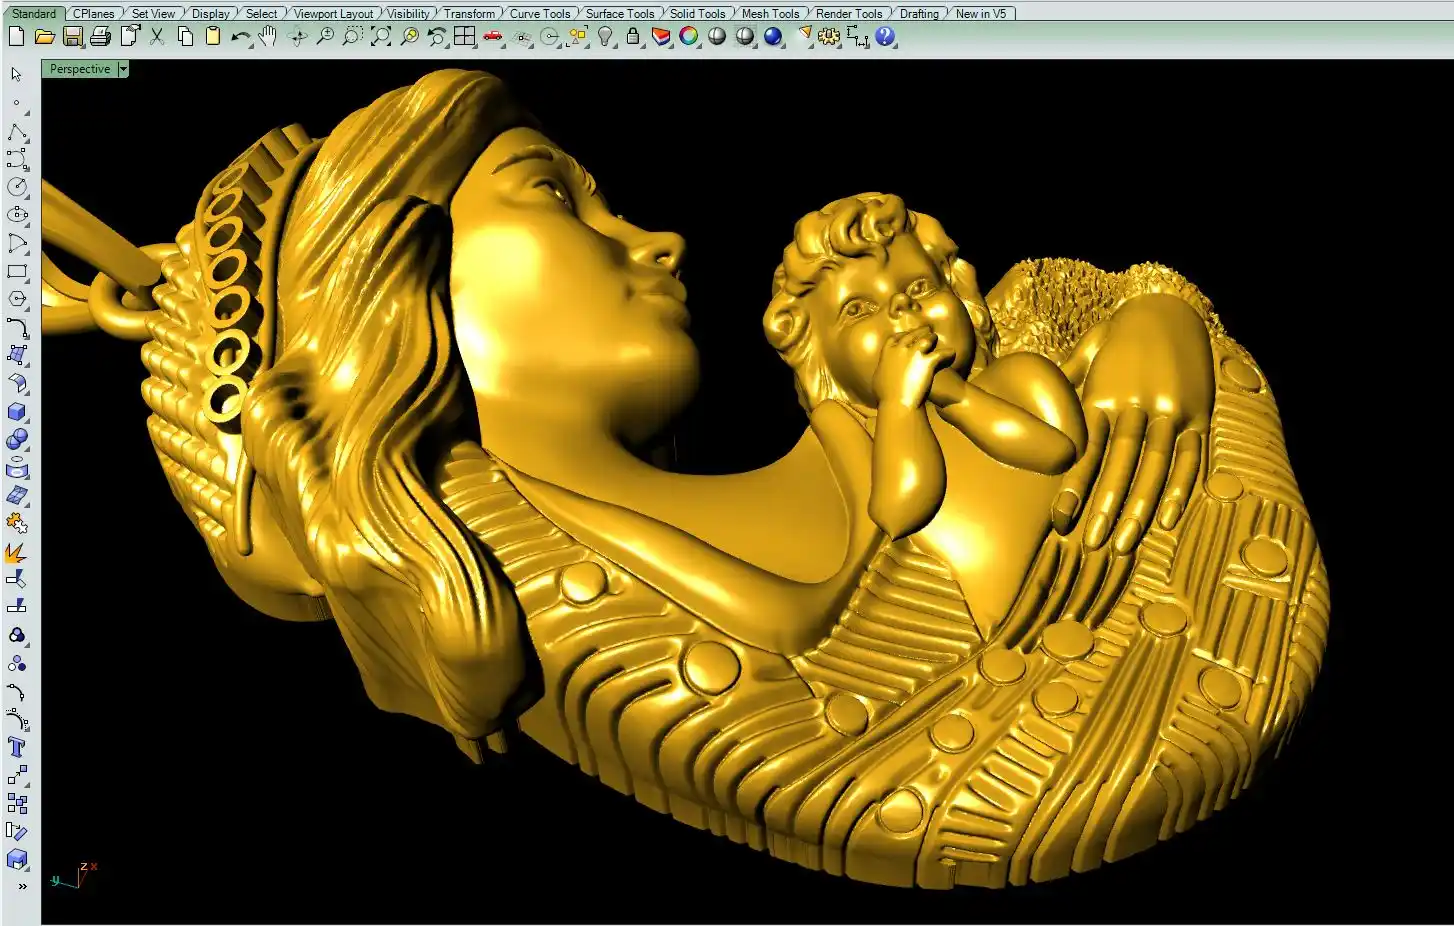Switch to the Surface Tools tab
The image size is (1454, 926).
(x=619, y=13)
